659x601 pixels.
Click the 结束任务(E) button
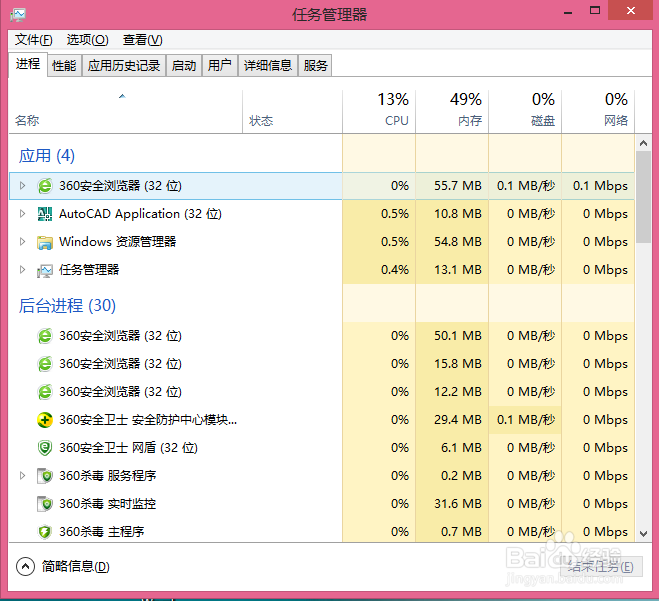tap(601, 567)
